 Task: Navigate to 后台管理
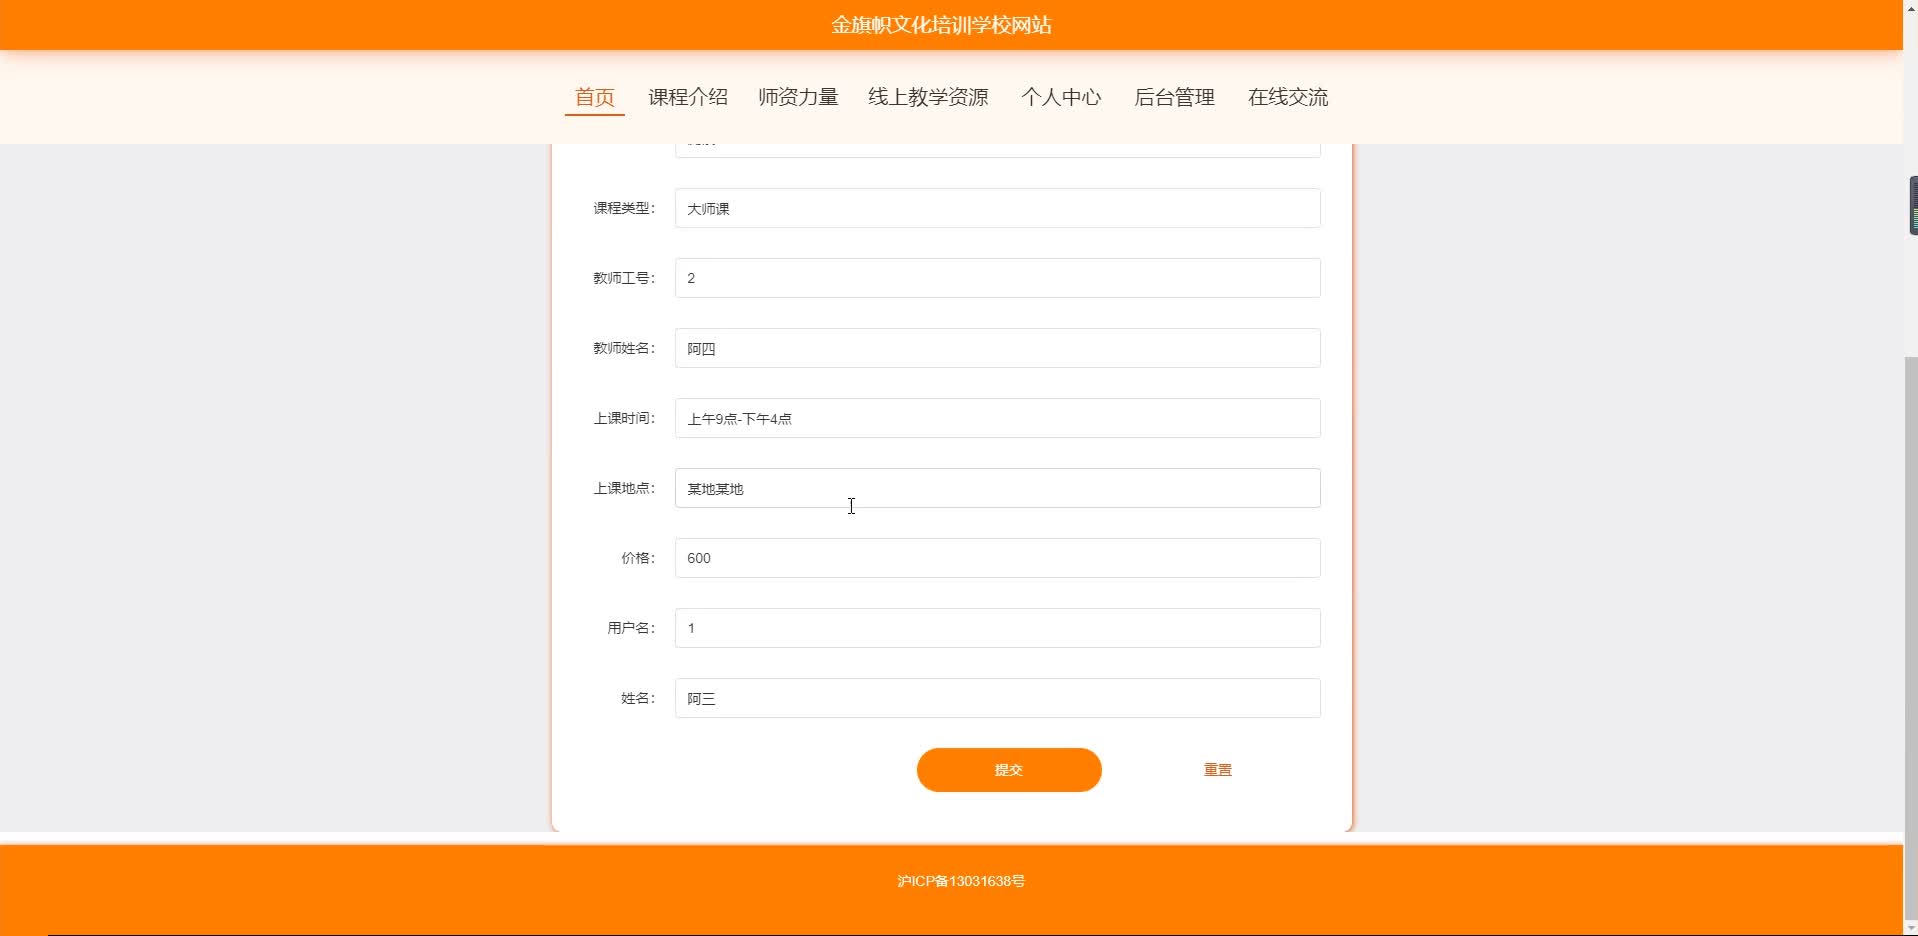[1174, 97]
